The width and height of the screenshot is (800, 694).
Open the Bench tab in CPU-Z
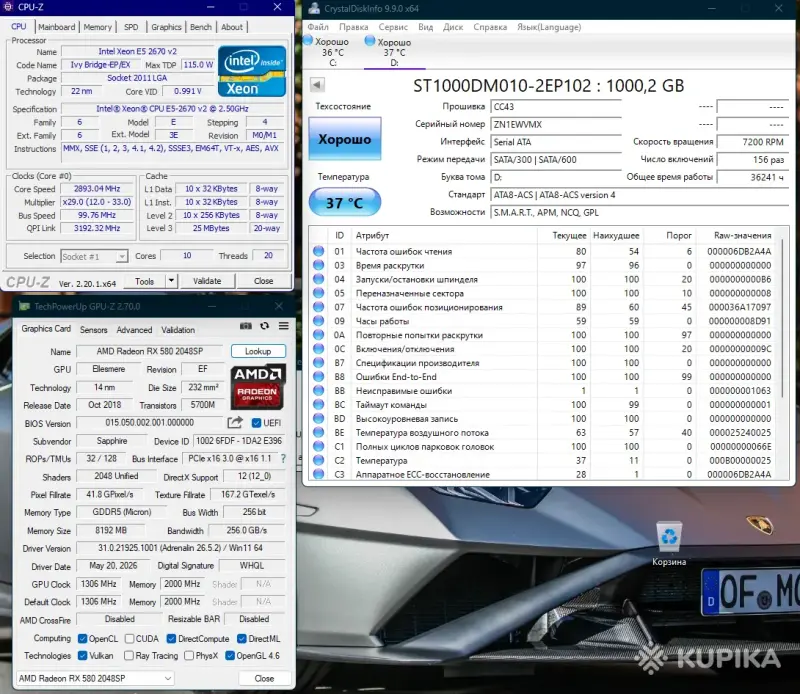(x=201, y=27)
